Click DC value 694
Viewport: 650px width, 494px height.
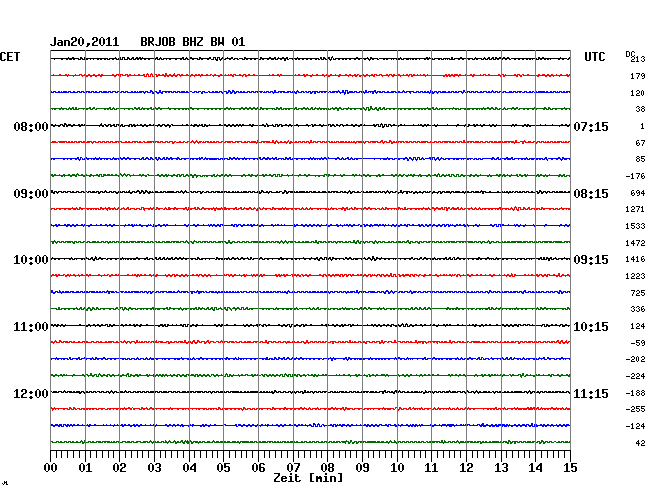click(638, 193)
